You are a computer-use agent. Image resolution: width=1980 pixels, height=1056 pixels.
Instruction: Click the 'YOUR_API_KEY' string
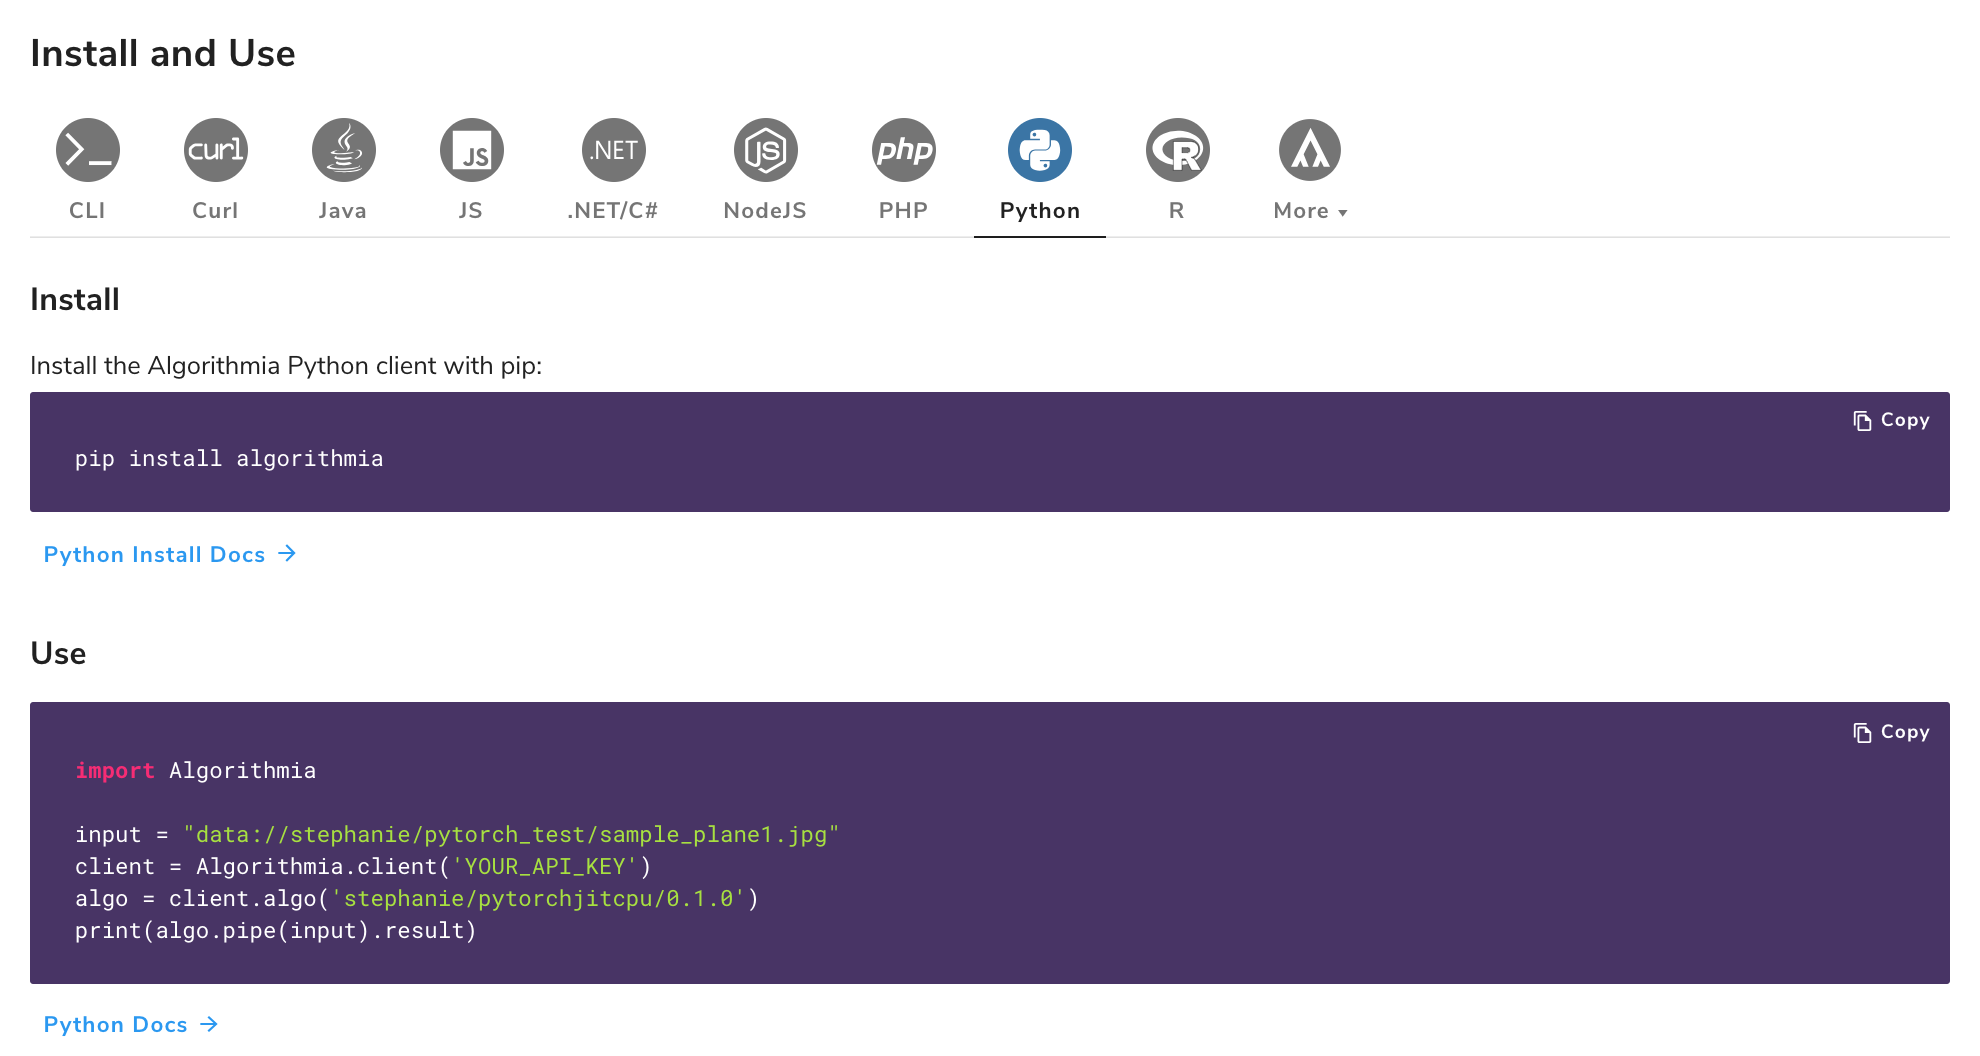tap(545, 867)
